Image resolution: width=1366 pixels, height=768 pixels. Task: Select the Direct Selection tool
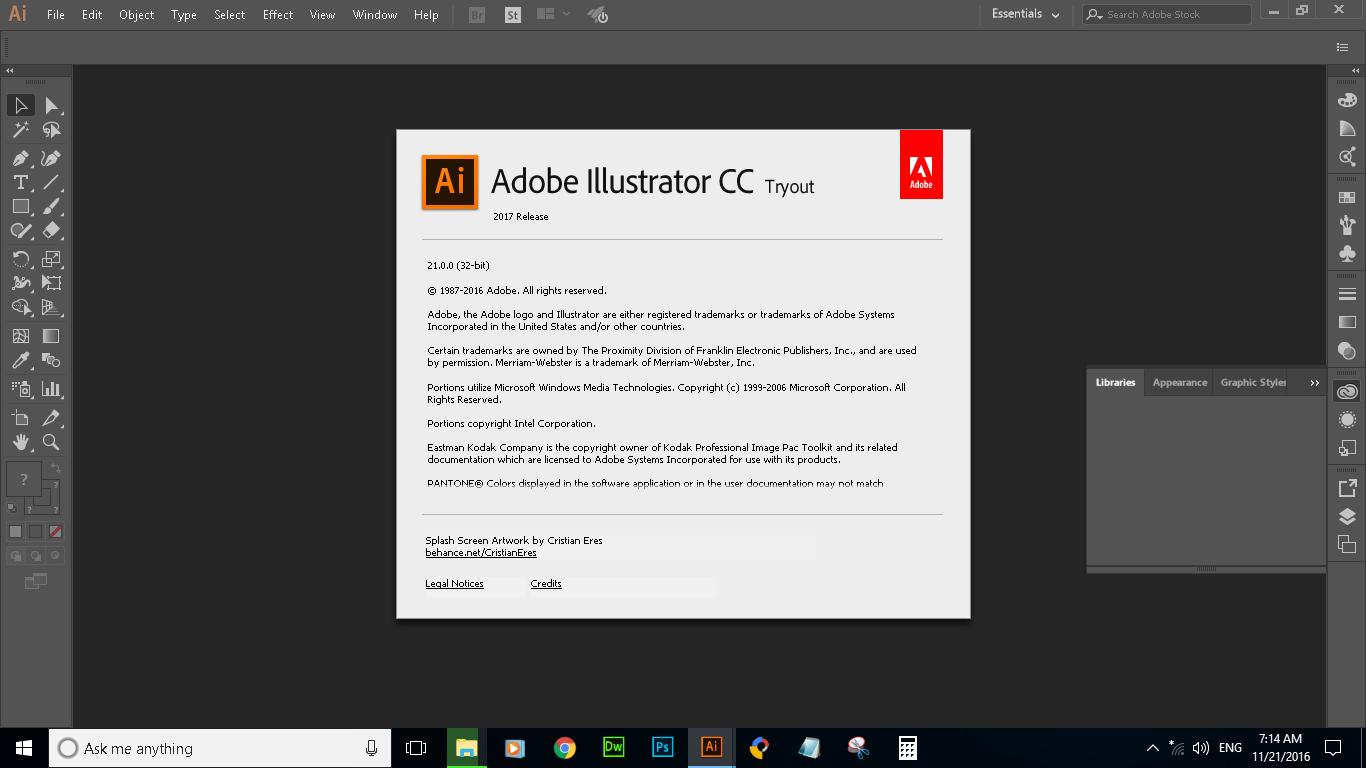tap(51, 105)
